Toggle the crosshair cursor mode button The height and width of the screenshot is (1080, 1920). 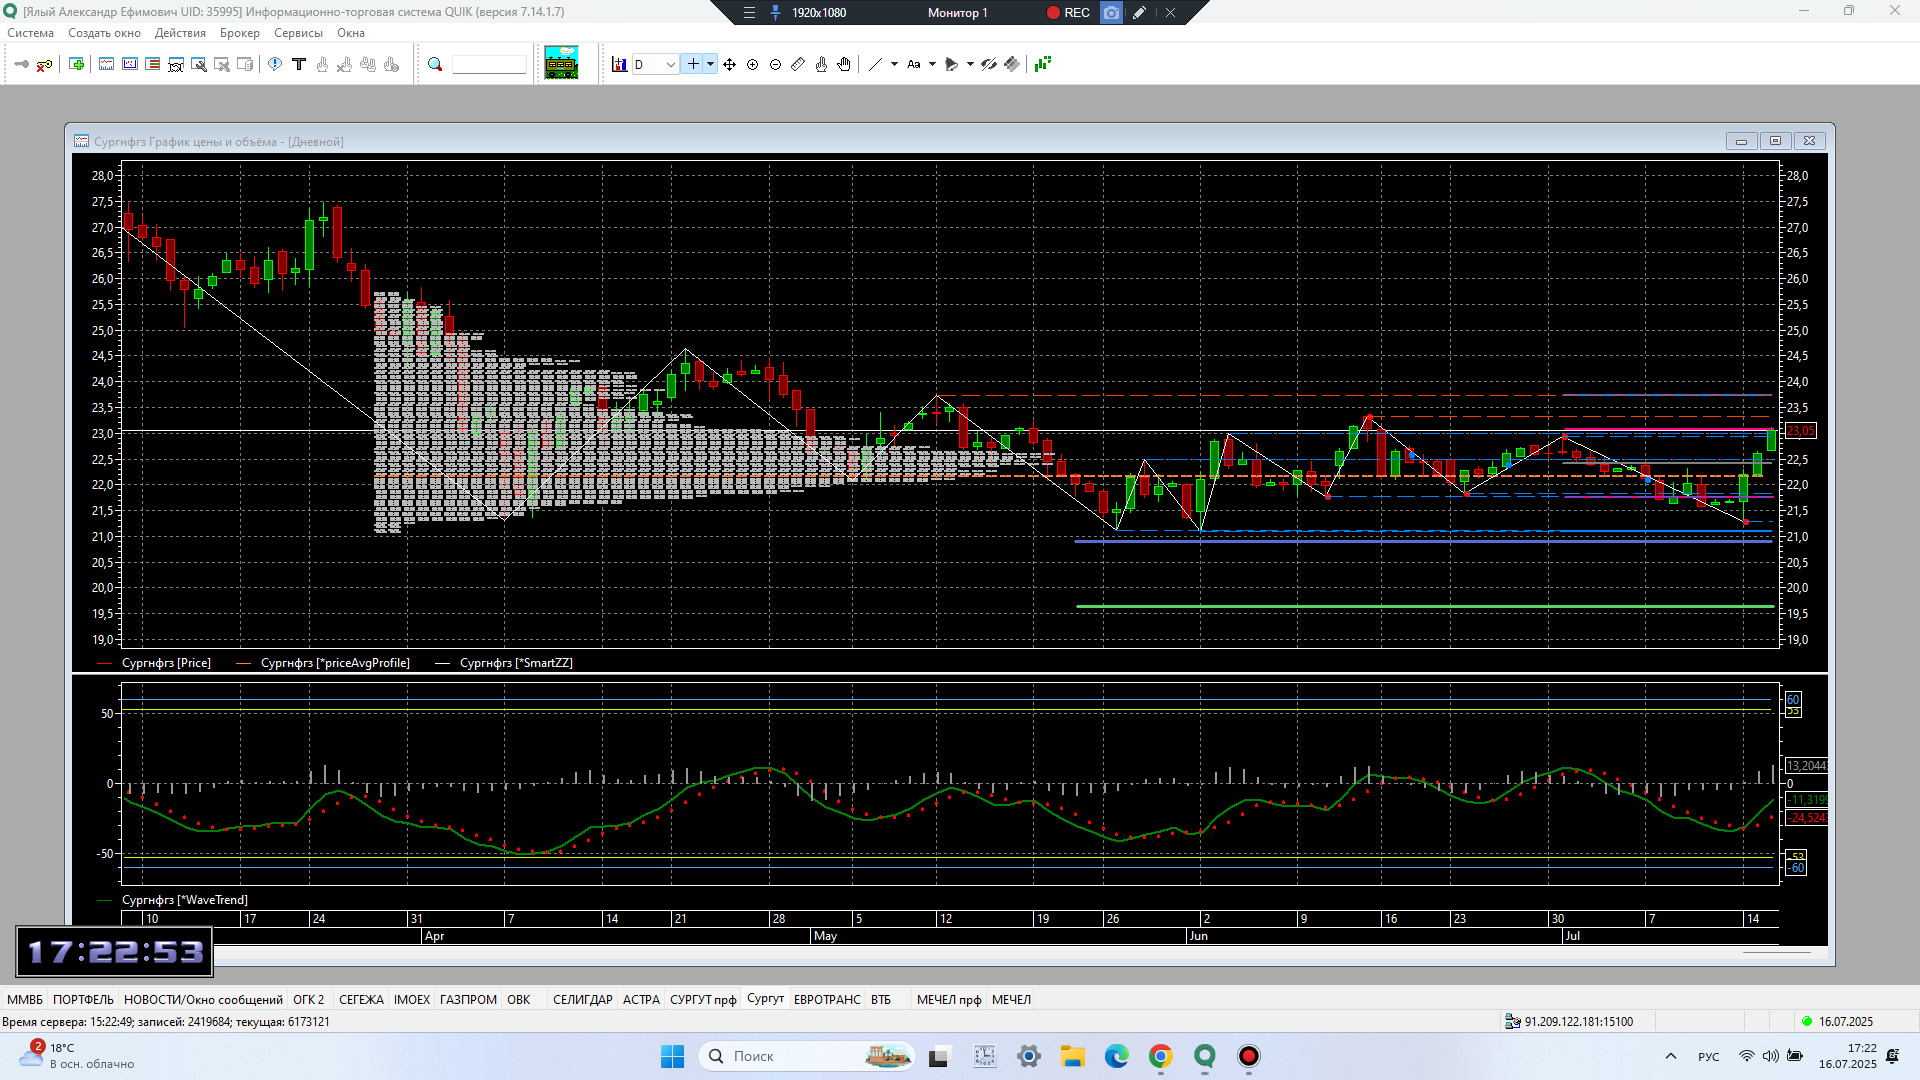(x=692, y=64)
